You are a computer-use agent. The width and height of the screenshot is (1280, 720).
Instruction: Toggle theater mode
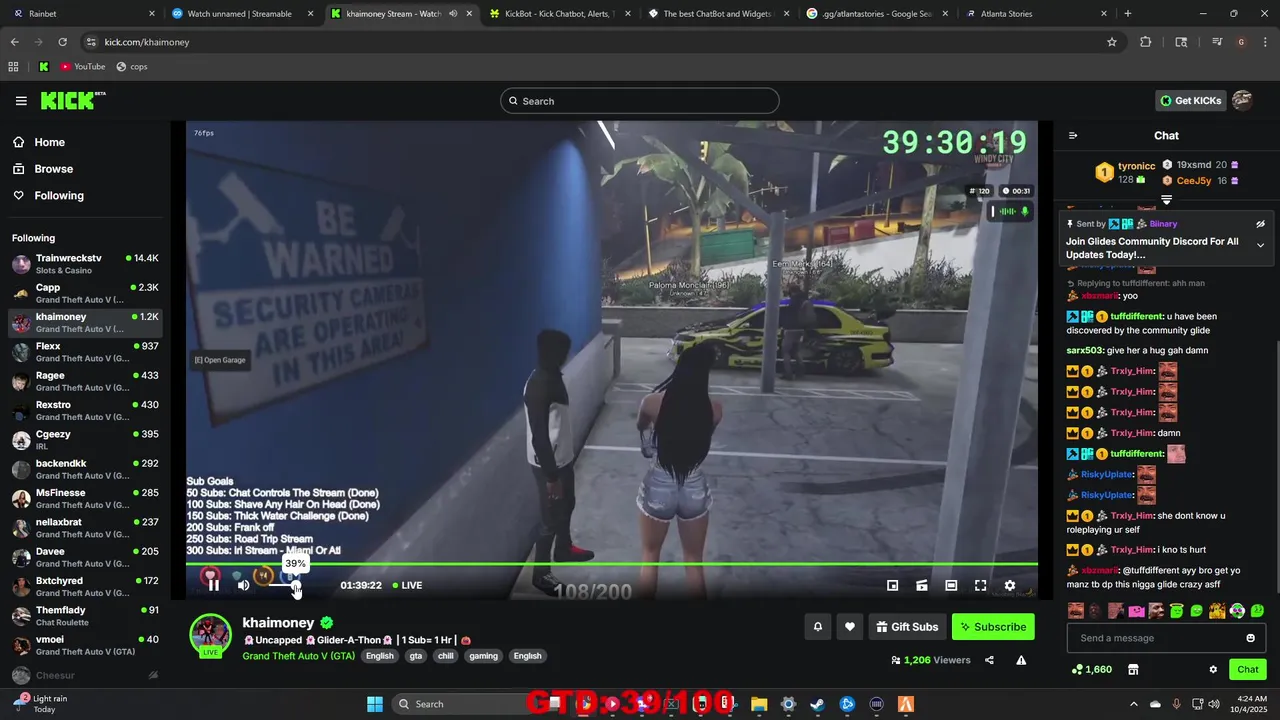point(951,585)
